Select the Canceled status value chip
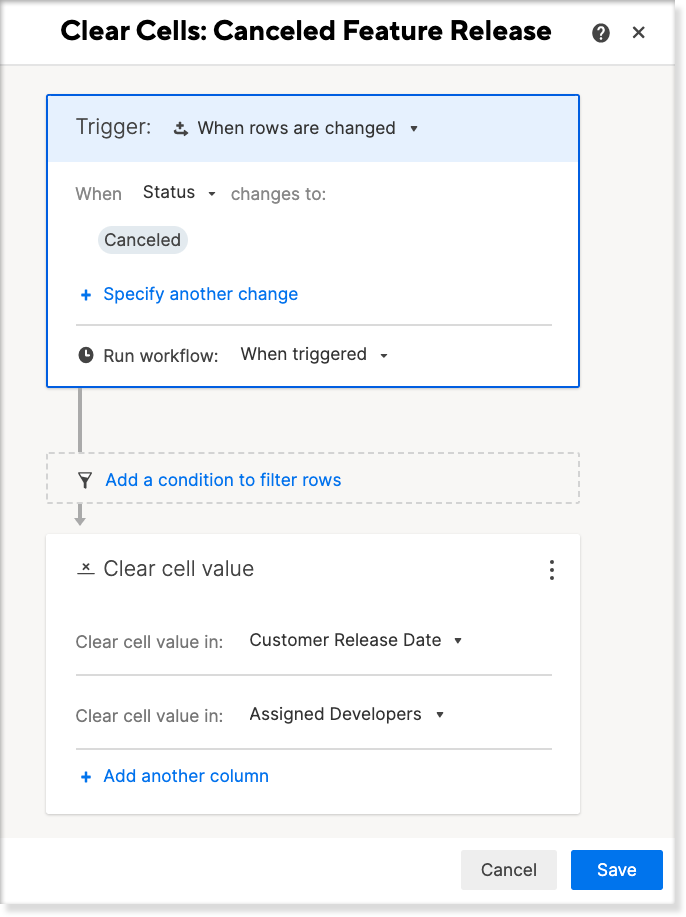 coord(142,240)
